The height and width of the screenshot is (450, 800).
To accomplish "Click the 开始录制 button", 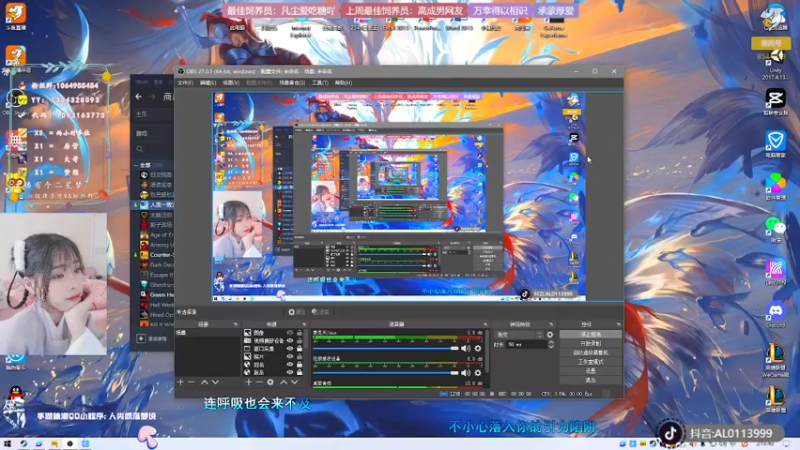I will point(590,343).
